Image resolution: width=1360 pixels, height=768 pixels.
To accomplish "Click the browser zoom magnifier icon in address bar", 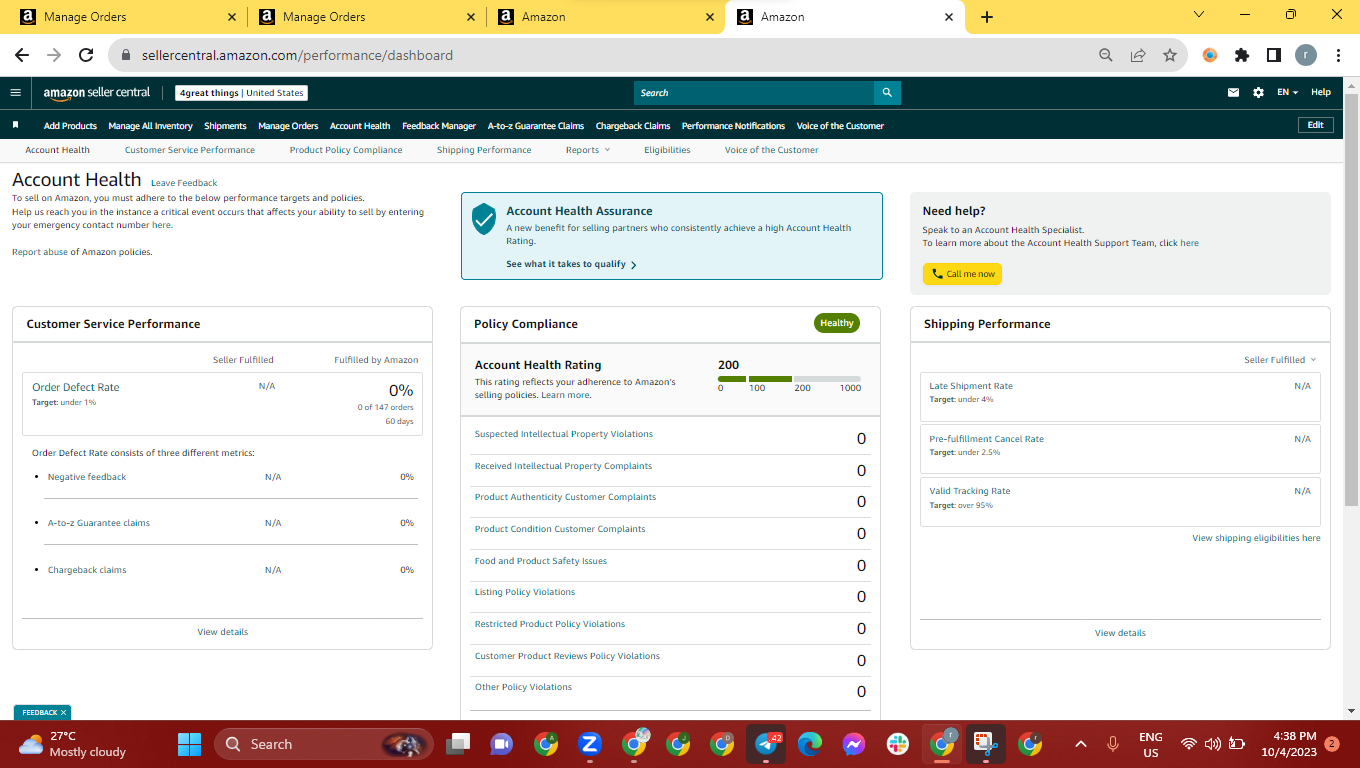I will point(1106,55).
